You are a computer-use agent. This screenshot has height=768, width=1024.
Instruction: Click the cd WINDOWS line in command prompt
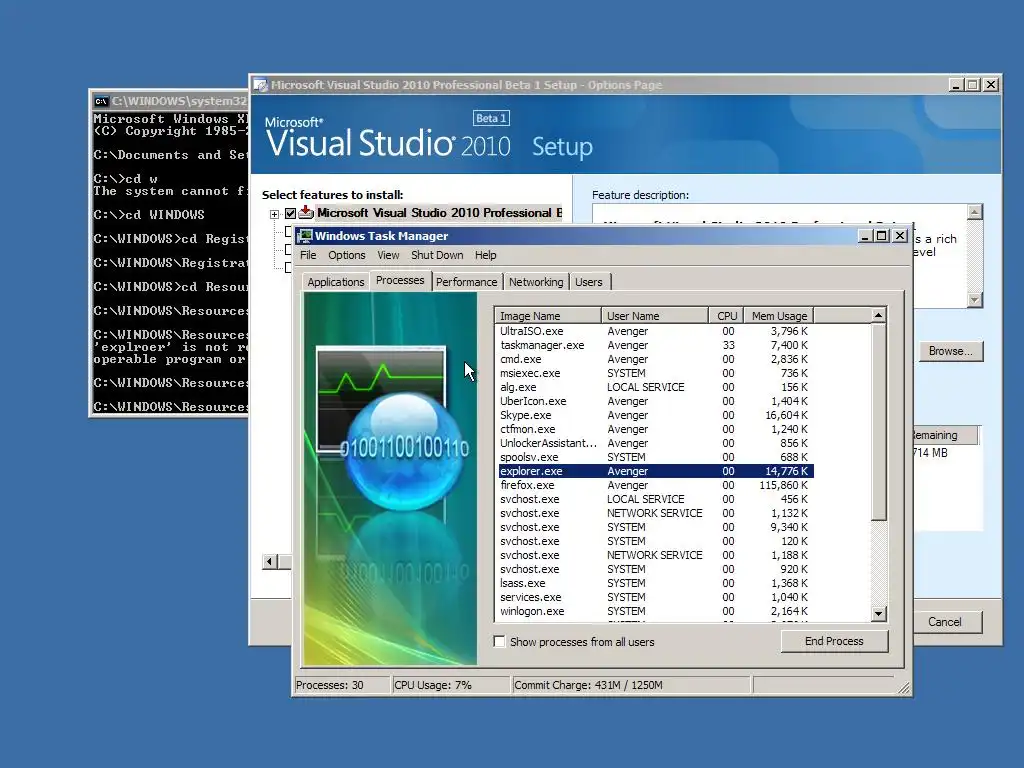click(149, 215)
